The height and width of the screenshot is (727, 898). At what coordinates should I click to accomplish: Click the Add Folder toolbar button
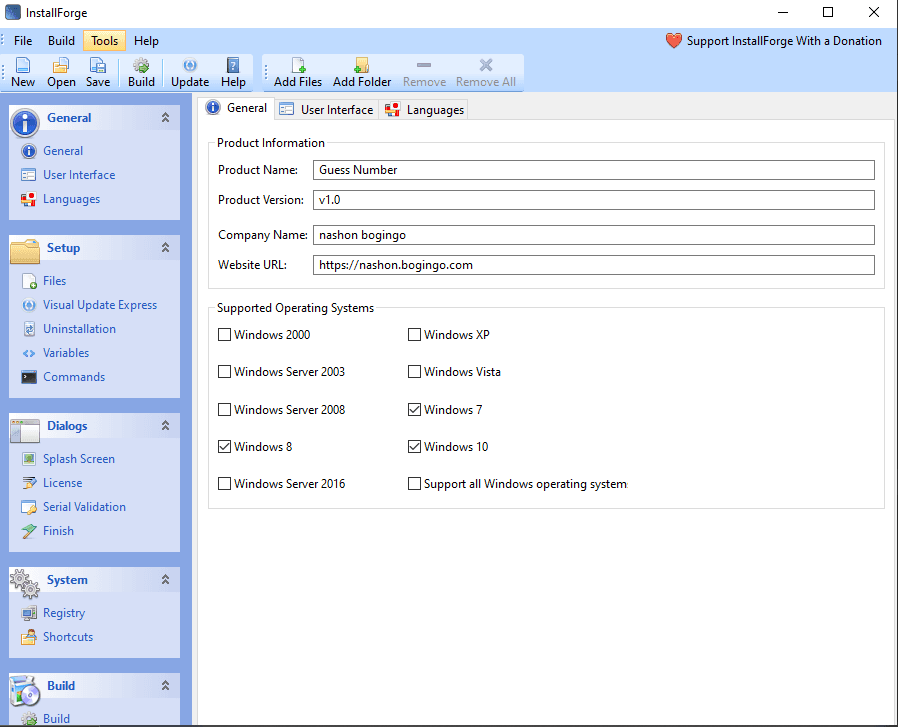coord(361,72)
